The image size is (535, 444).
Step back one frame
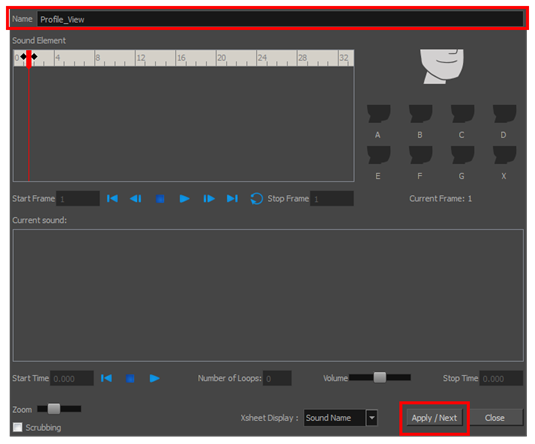tap(136, 198)
